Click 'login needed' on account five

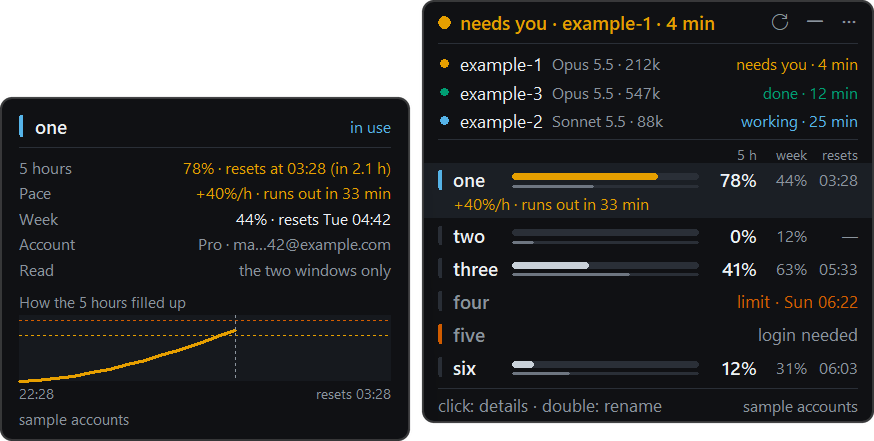pyautogui.click(x=808, y=335)
